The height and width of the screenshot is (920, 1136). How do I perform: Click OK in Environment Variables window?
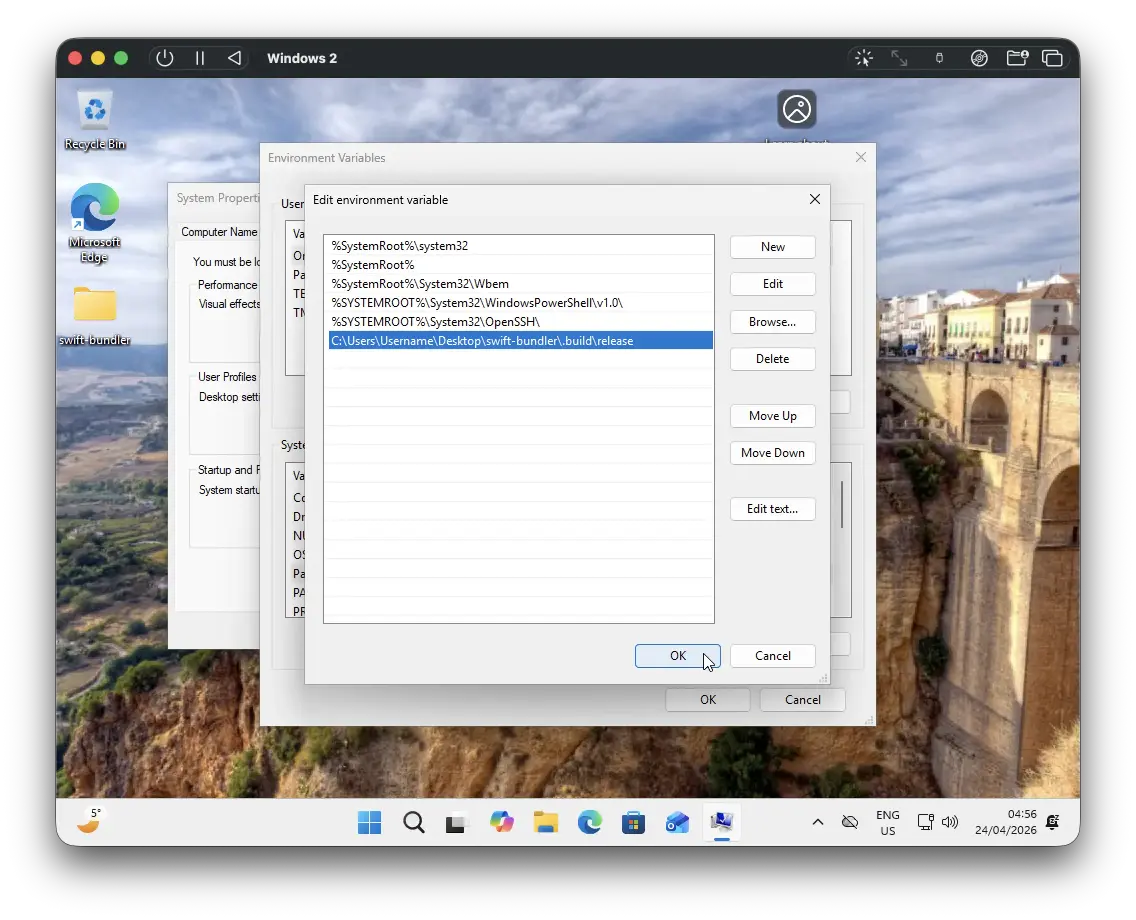point(708,700)
